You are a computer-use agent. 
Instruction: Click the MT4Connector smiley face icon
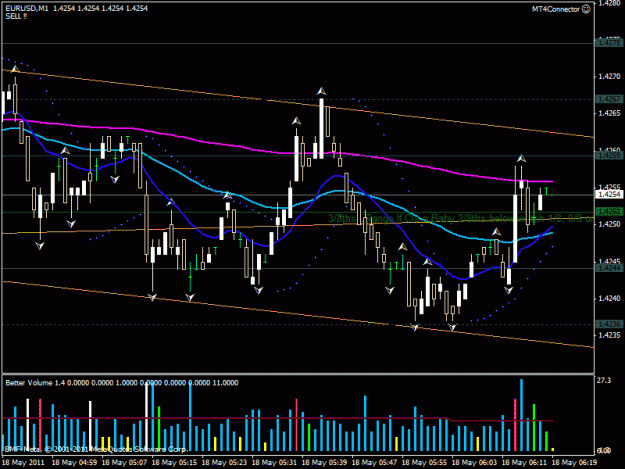coord(586,9)
